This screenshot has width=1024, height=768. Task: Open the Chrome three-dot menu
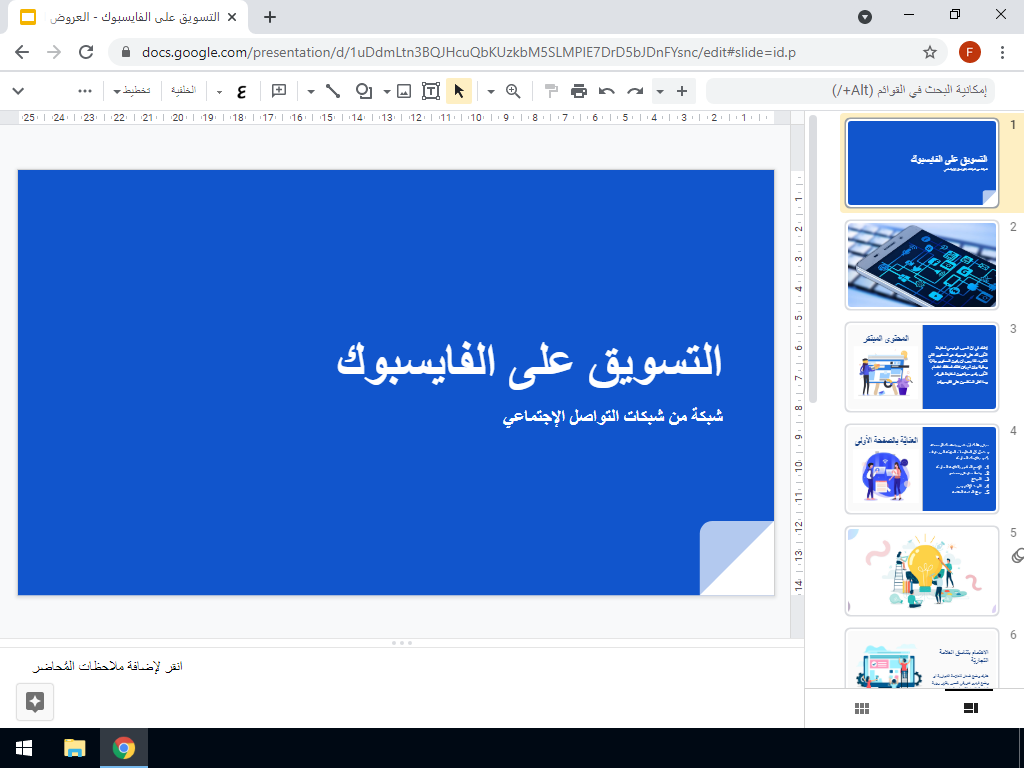click(1002, 52)
